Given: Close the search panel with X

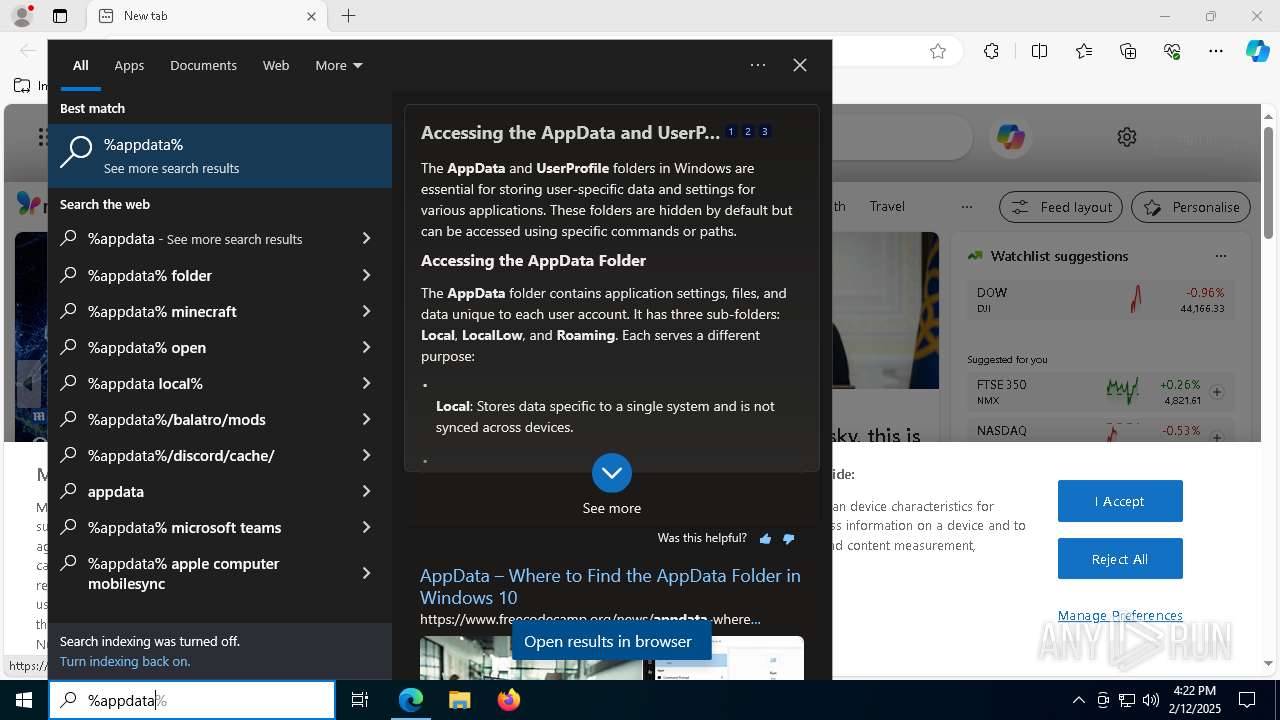Looking at the screenshot, I should click(800, 65).
